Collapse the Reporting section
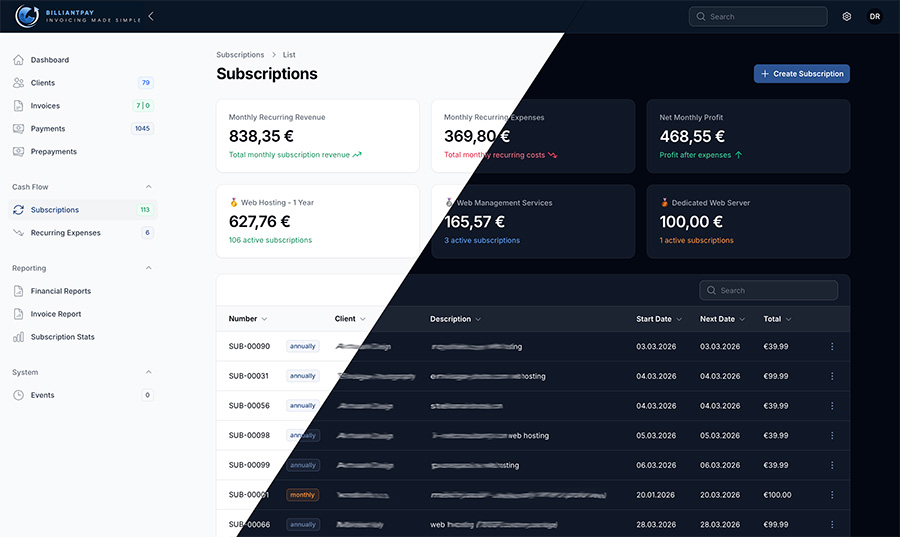Image resolution: width=900 pixels, height=537 pixels. click(149, 268)
